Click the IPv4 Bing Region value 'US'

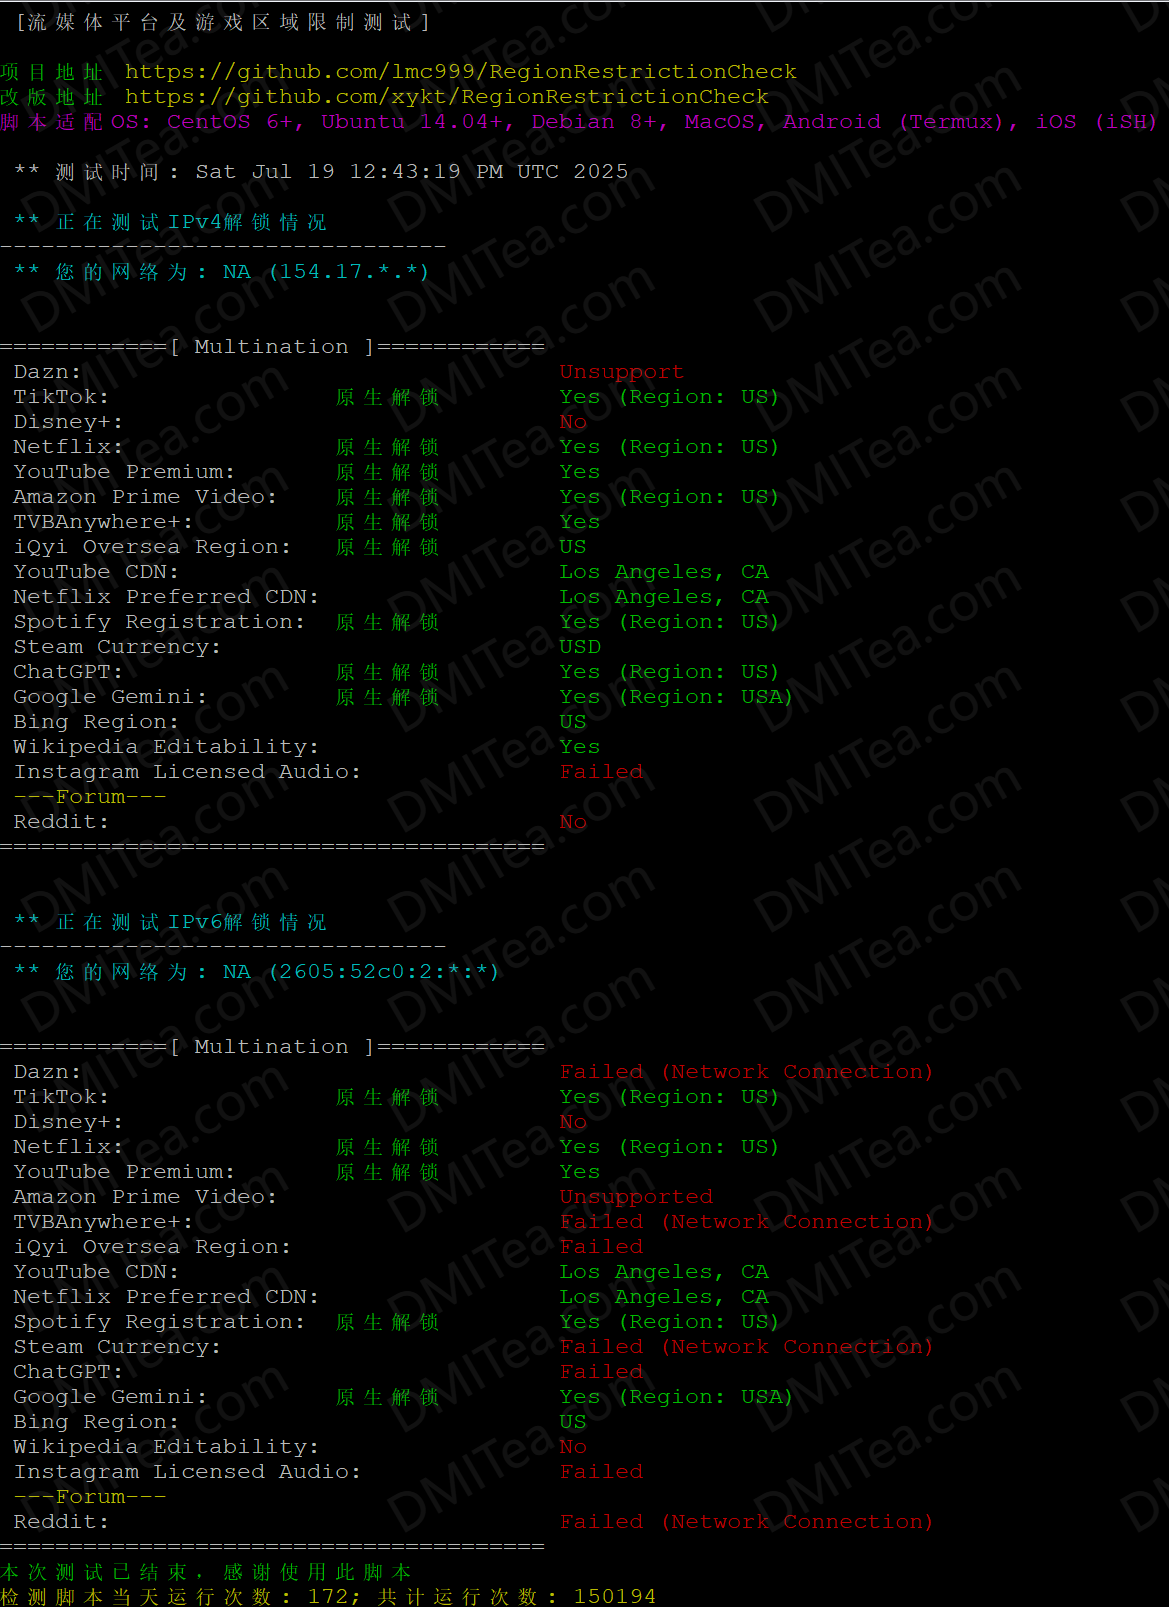pyautogui.click(x=573, y=722)
